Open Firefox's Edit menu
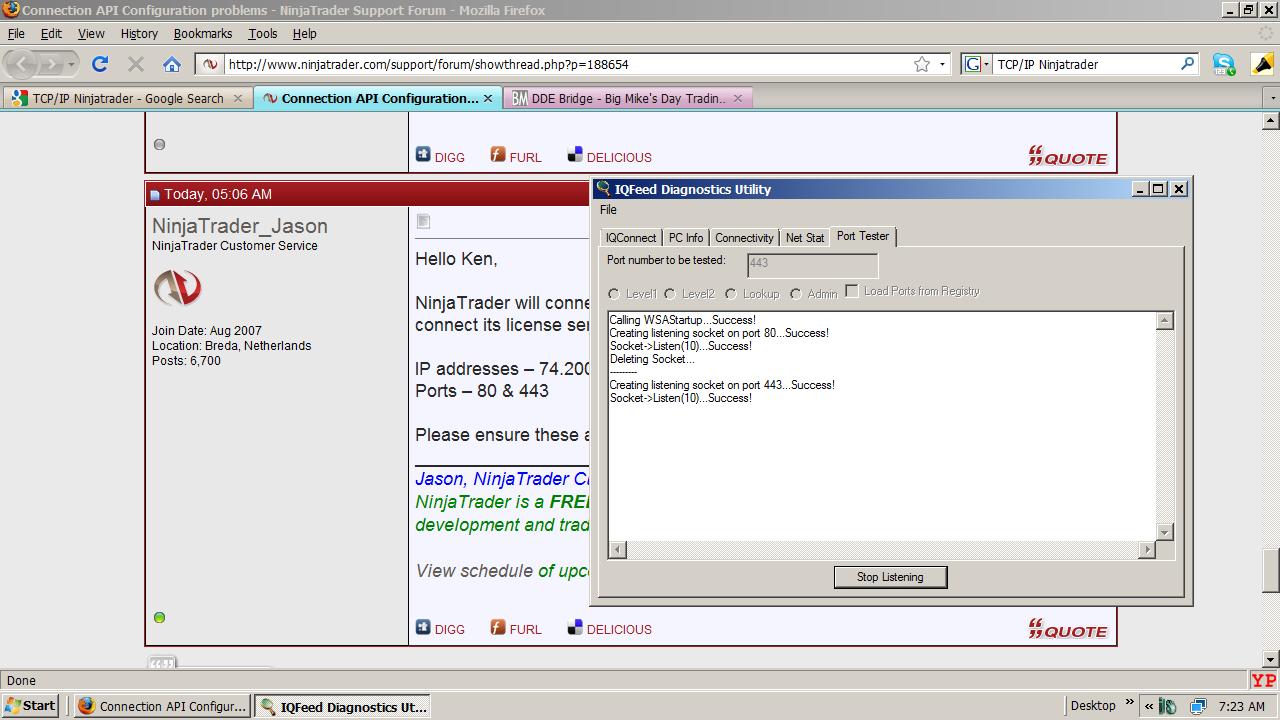Image resolution: width=1280 pixels, height=720 pixels. pos(51,33)
